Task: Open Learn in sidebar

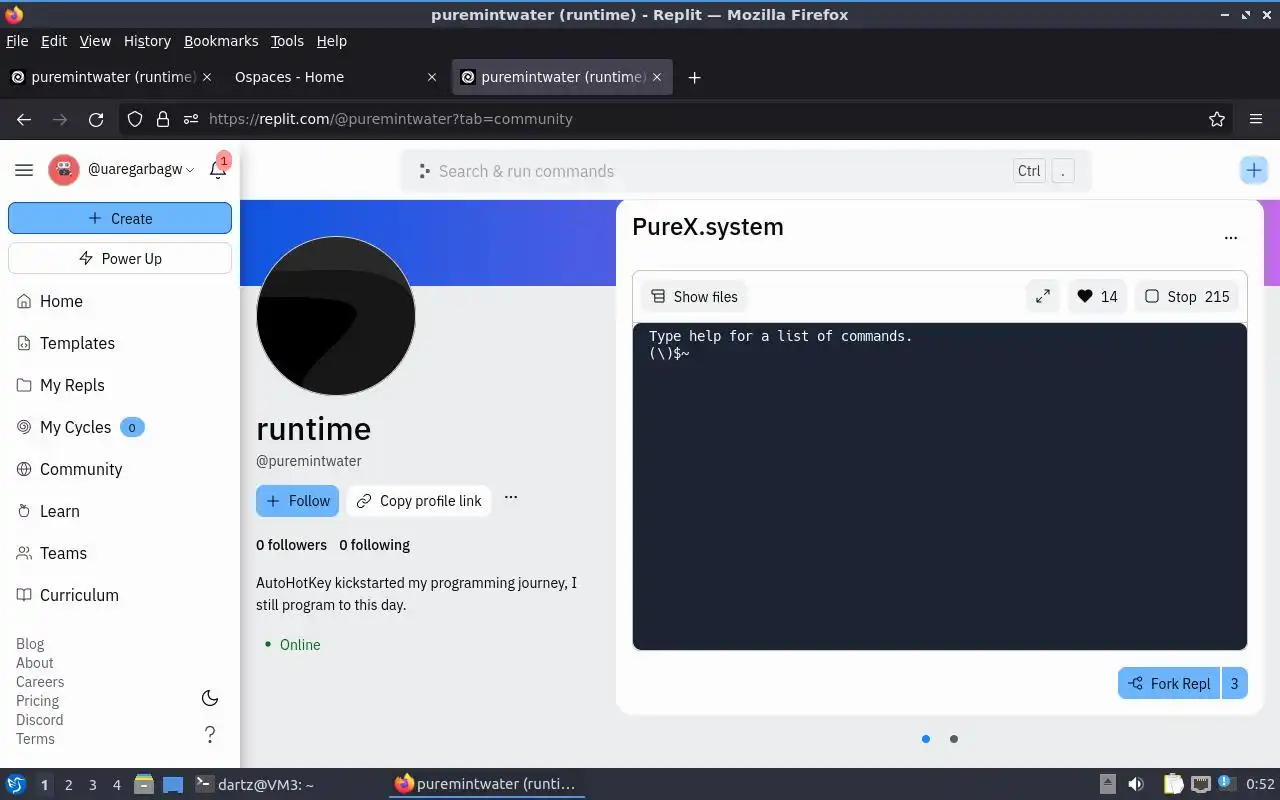Action: coord(120,511)
